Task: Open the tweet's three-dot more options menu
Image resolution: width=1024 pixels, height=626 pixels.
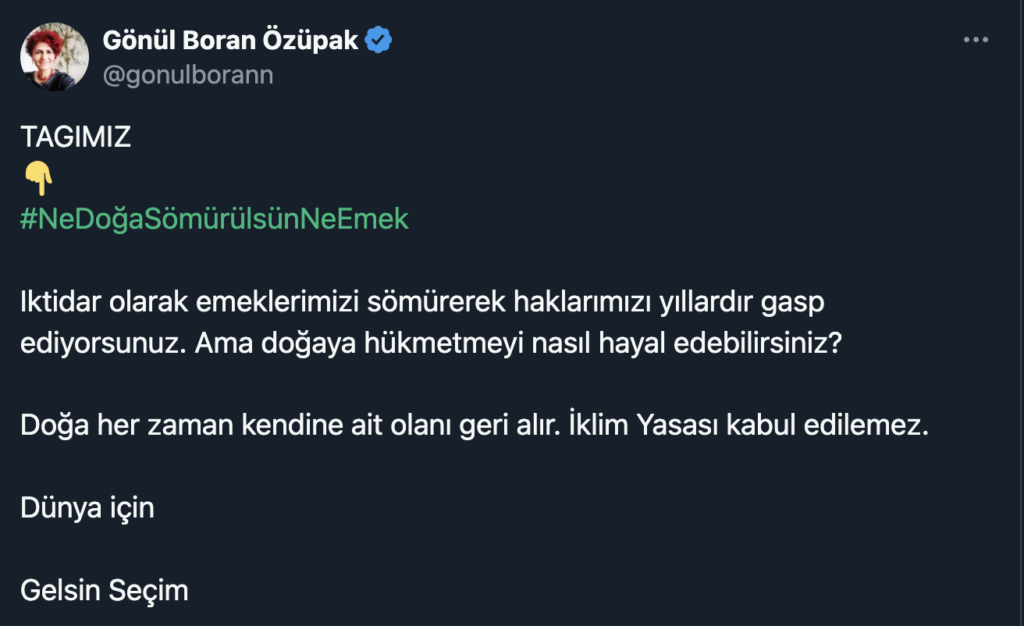Action: (975, 40)
